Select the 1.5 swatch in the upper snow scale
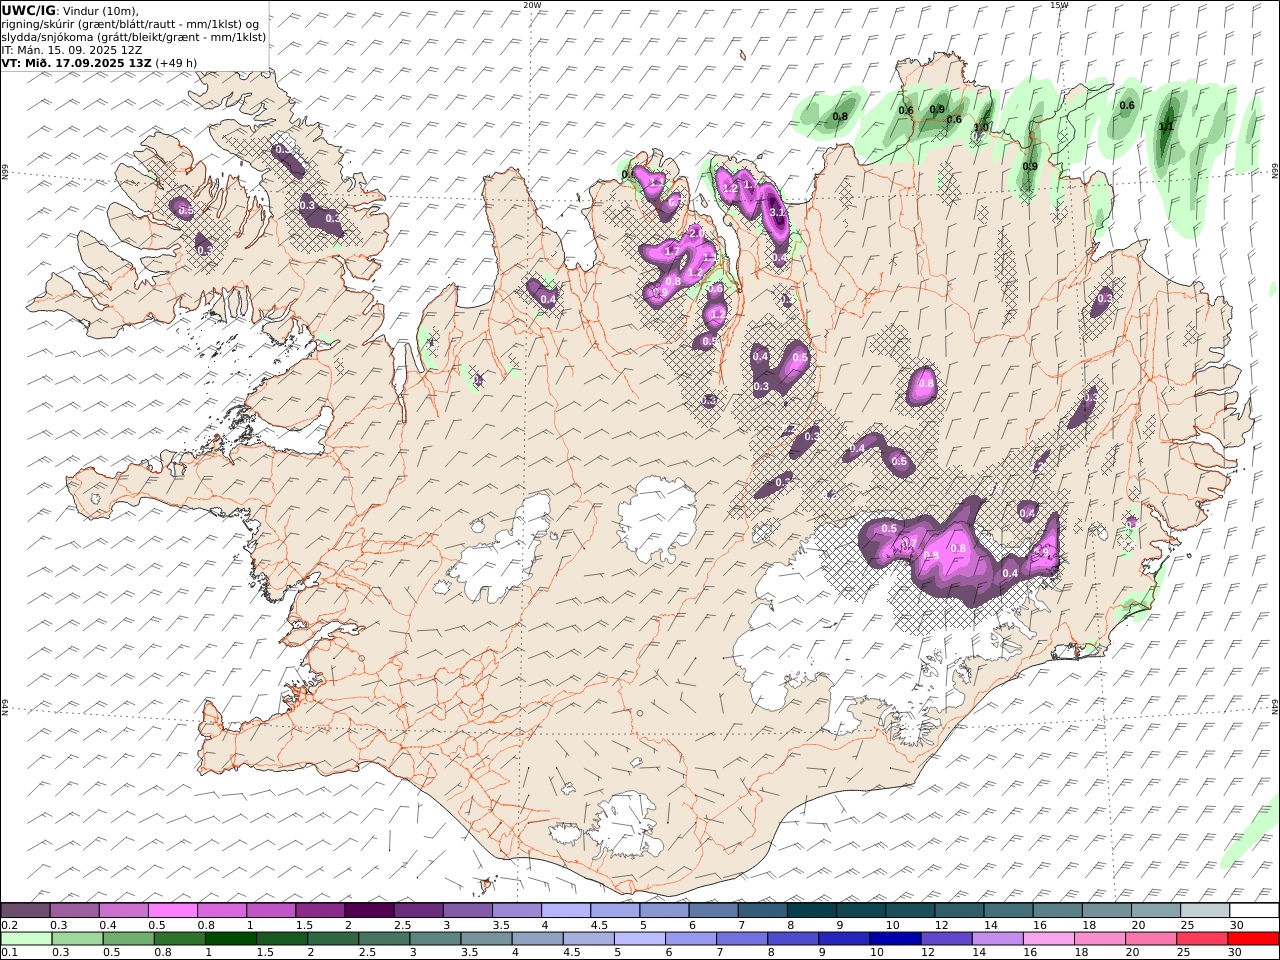The image size is (1280, 960). [319, 910]
